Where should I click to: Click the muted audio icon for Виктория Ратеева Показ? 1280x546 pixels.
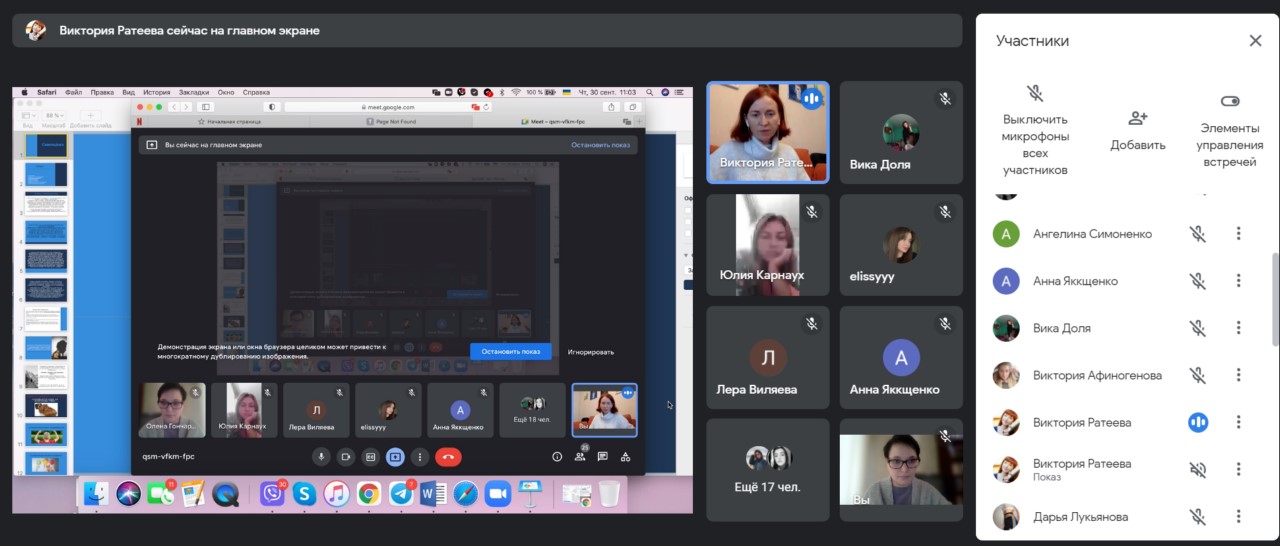[1197, 469]
